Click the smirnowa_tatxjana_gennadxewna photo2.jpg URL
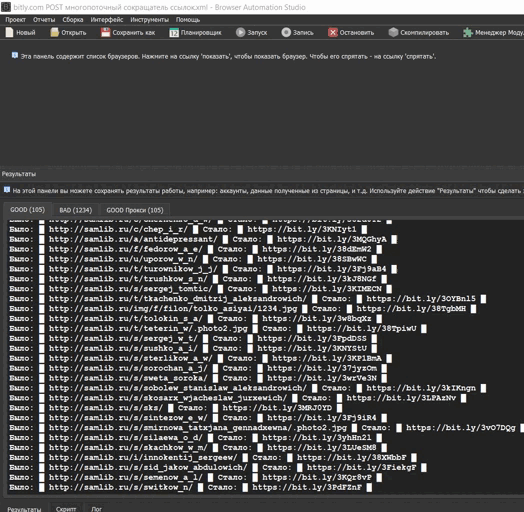 (x=198, y=428)
